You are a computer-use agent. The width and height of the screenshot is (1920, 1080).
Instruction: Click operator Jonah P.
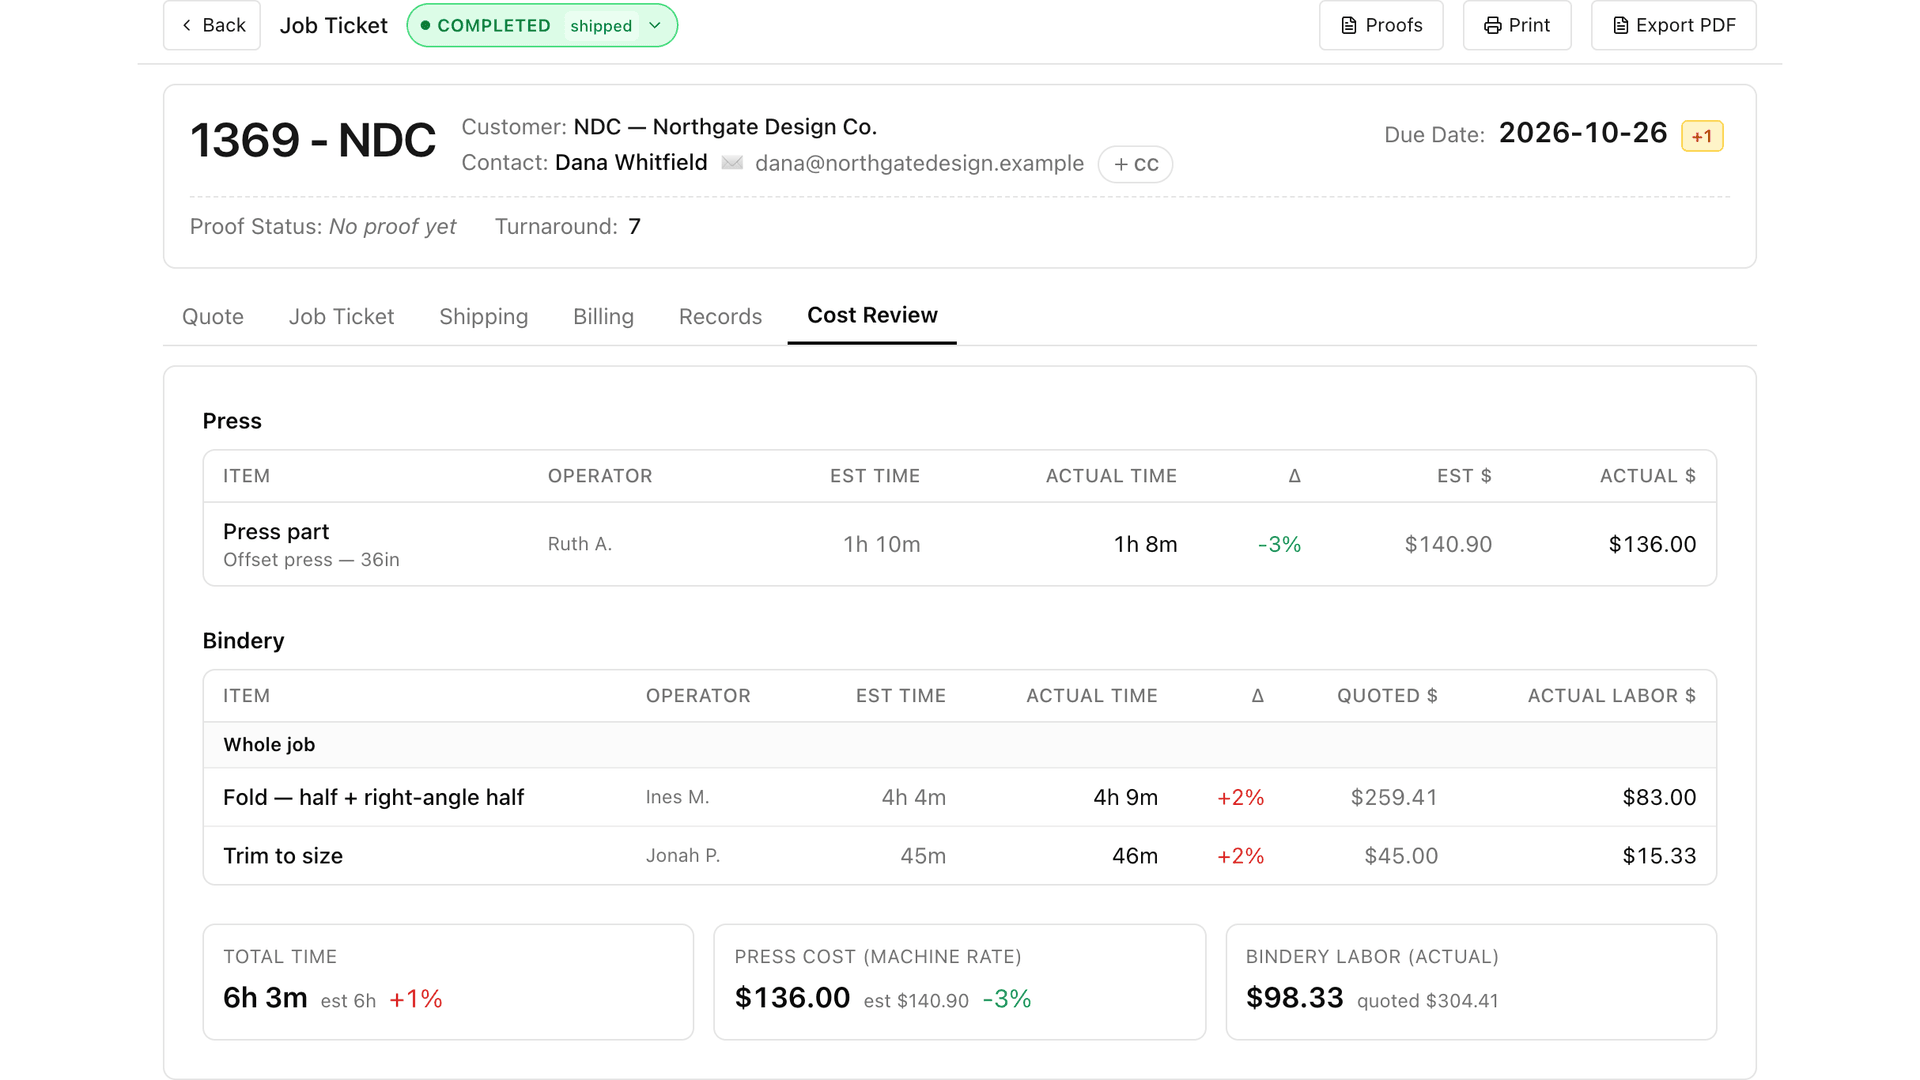point(683,856)
